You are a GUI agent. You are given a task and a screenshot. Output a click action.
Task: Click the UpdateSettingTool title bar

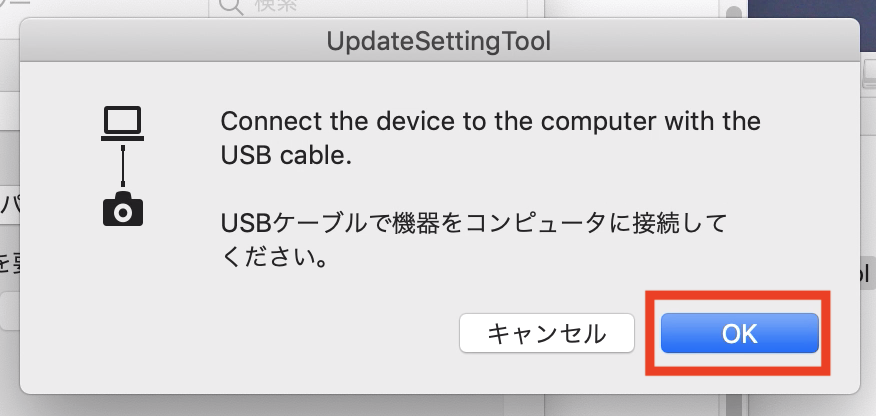coord(439,42)
